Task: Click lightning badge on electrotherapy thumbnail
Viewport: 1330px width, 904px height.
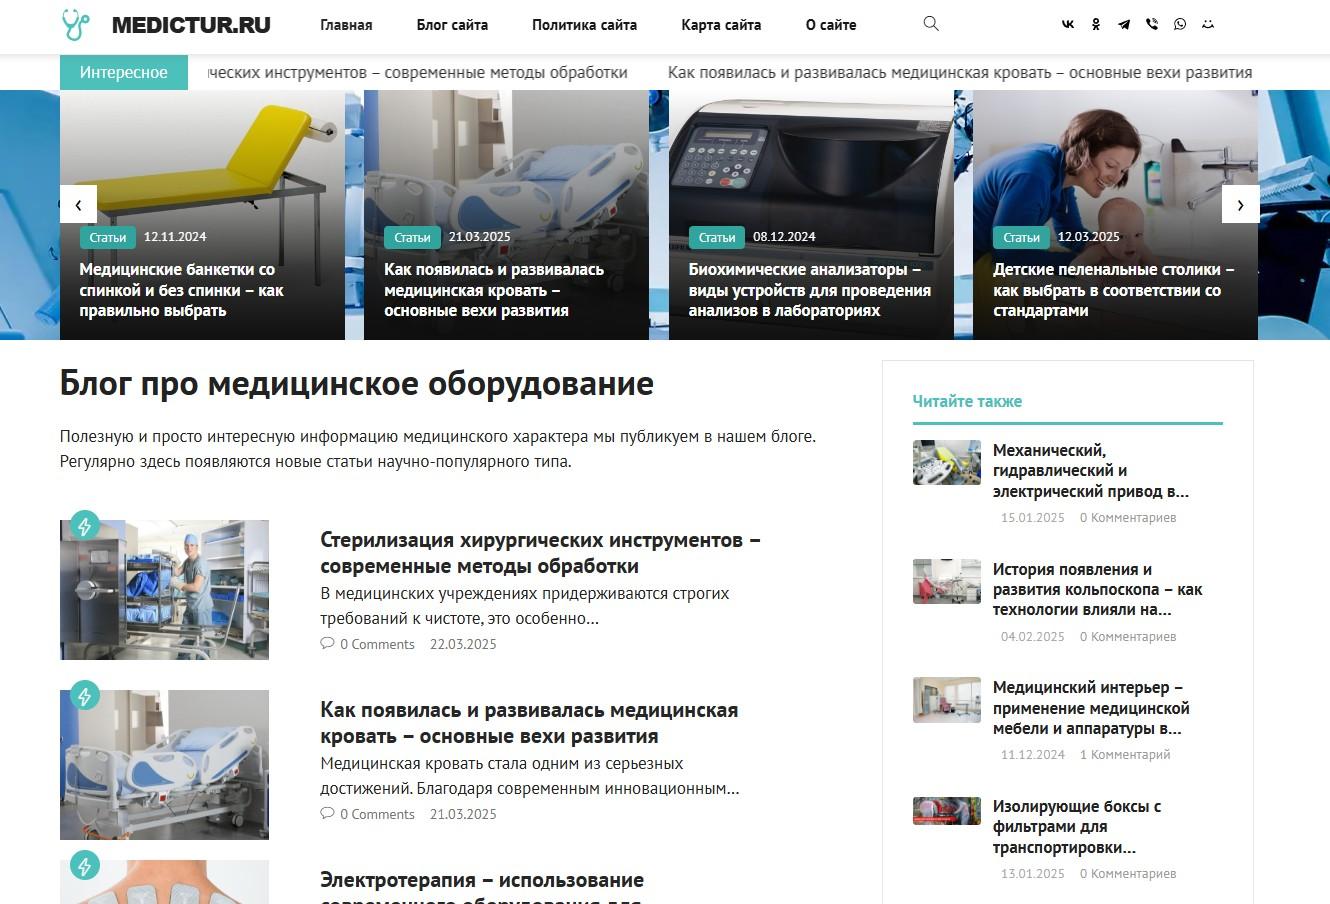Action: [84, 865]
